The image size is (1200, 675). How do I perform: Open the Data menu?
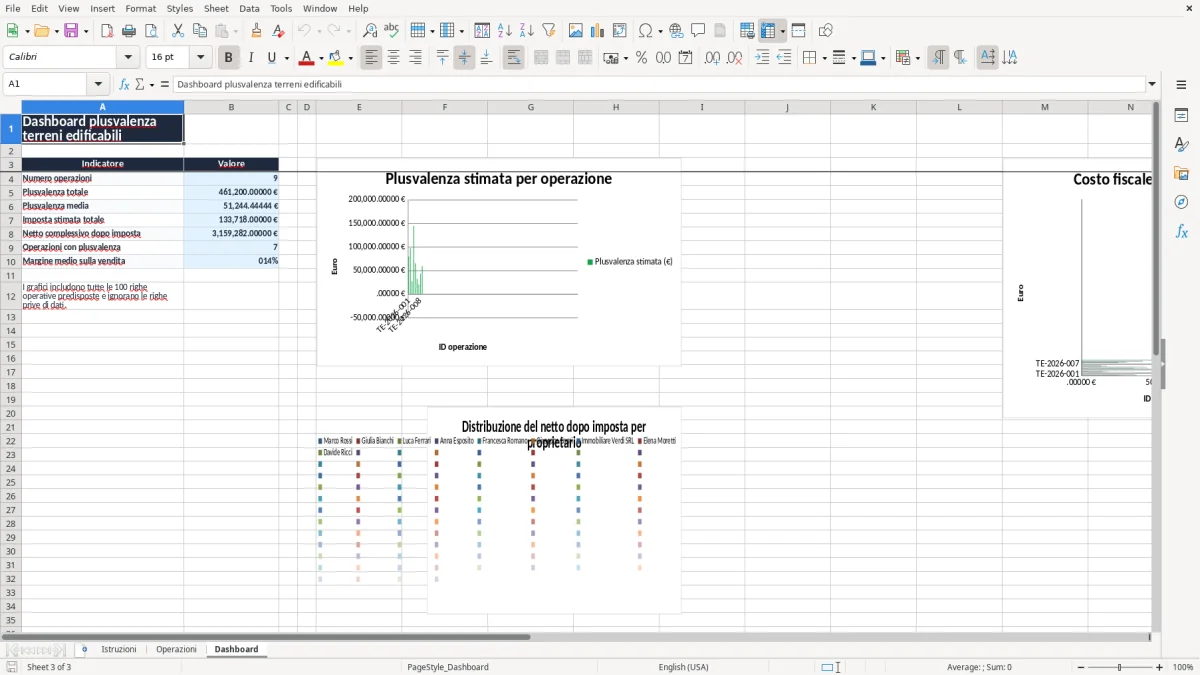point(249,8)
